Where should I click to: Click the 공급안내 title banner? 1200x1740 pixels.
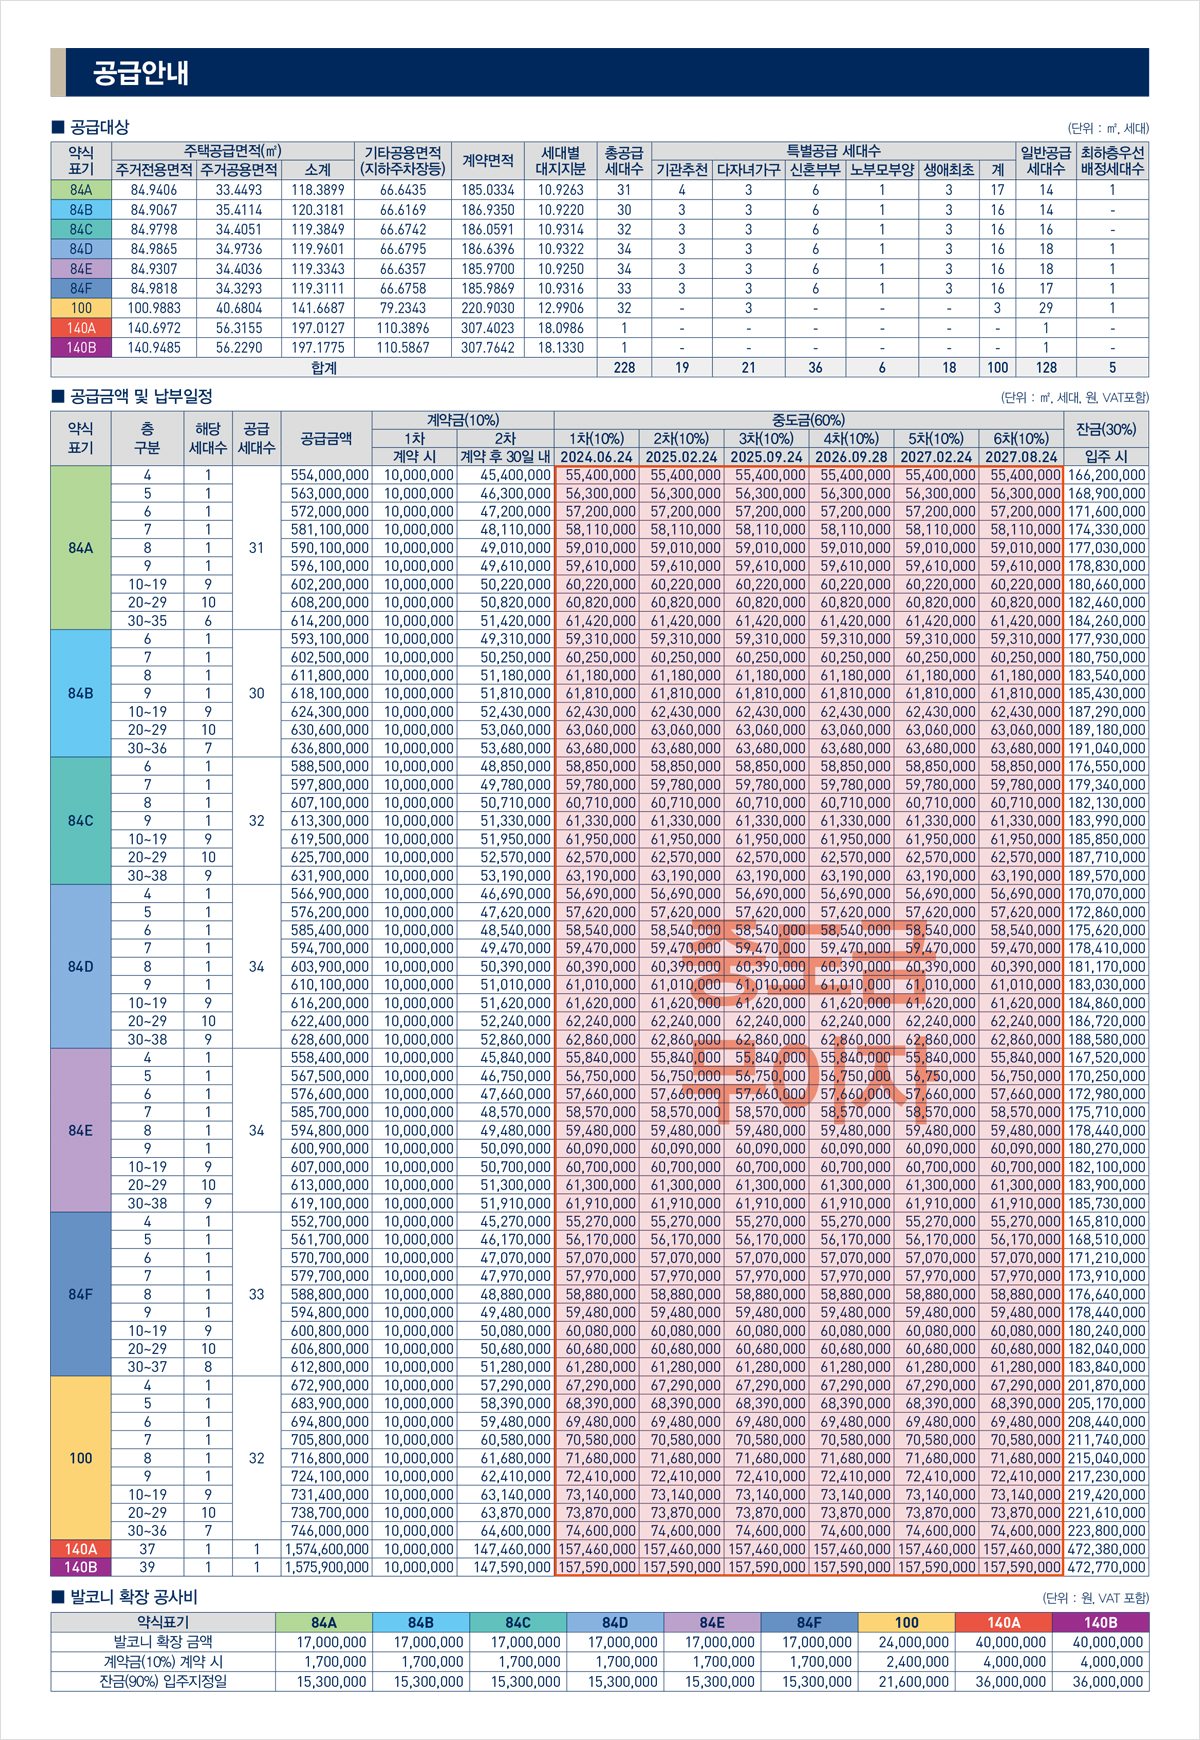click(600, 72)
